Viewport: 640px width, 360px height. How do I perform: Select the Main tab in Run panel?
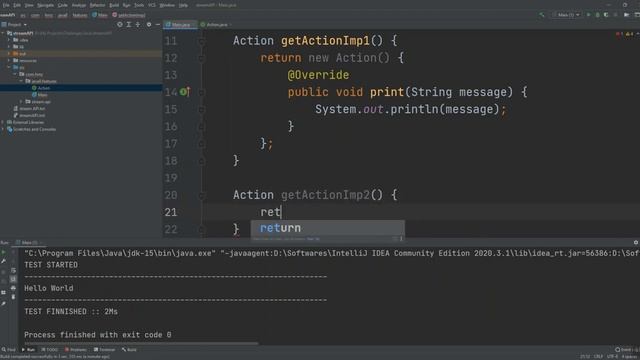29,242
